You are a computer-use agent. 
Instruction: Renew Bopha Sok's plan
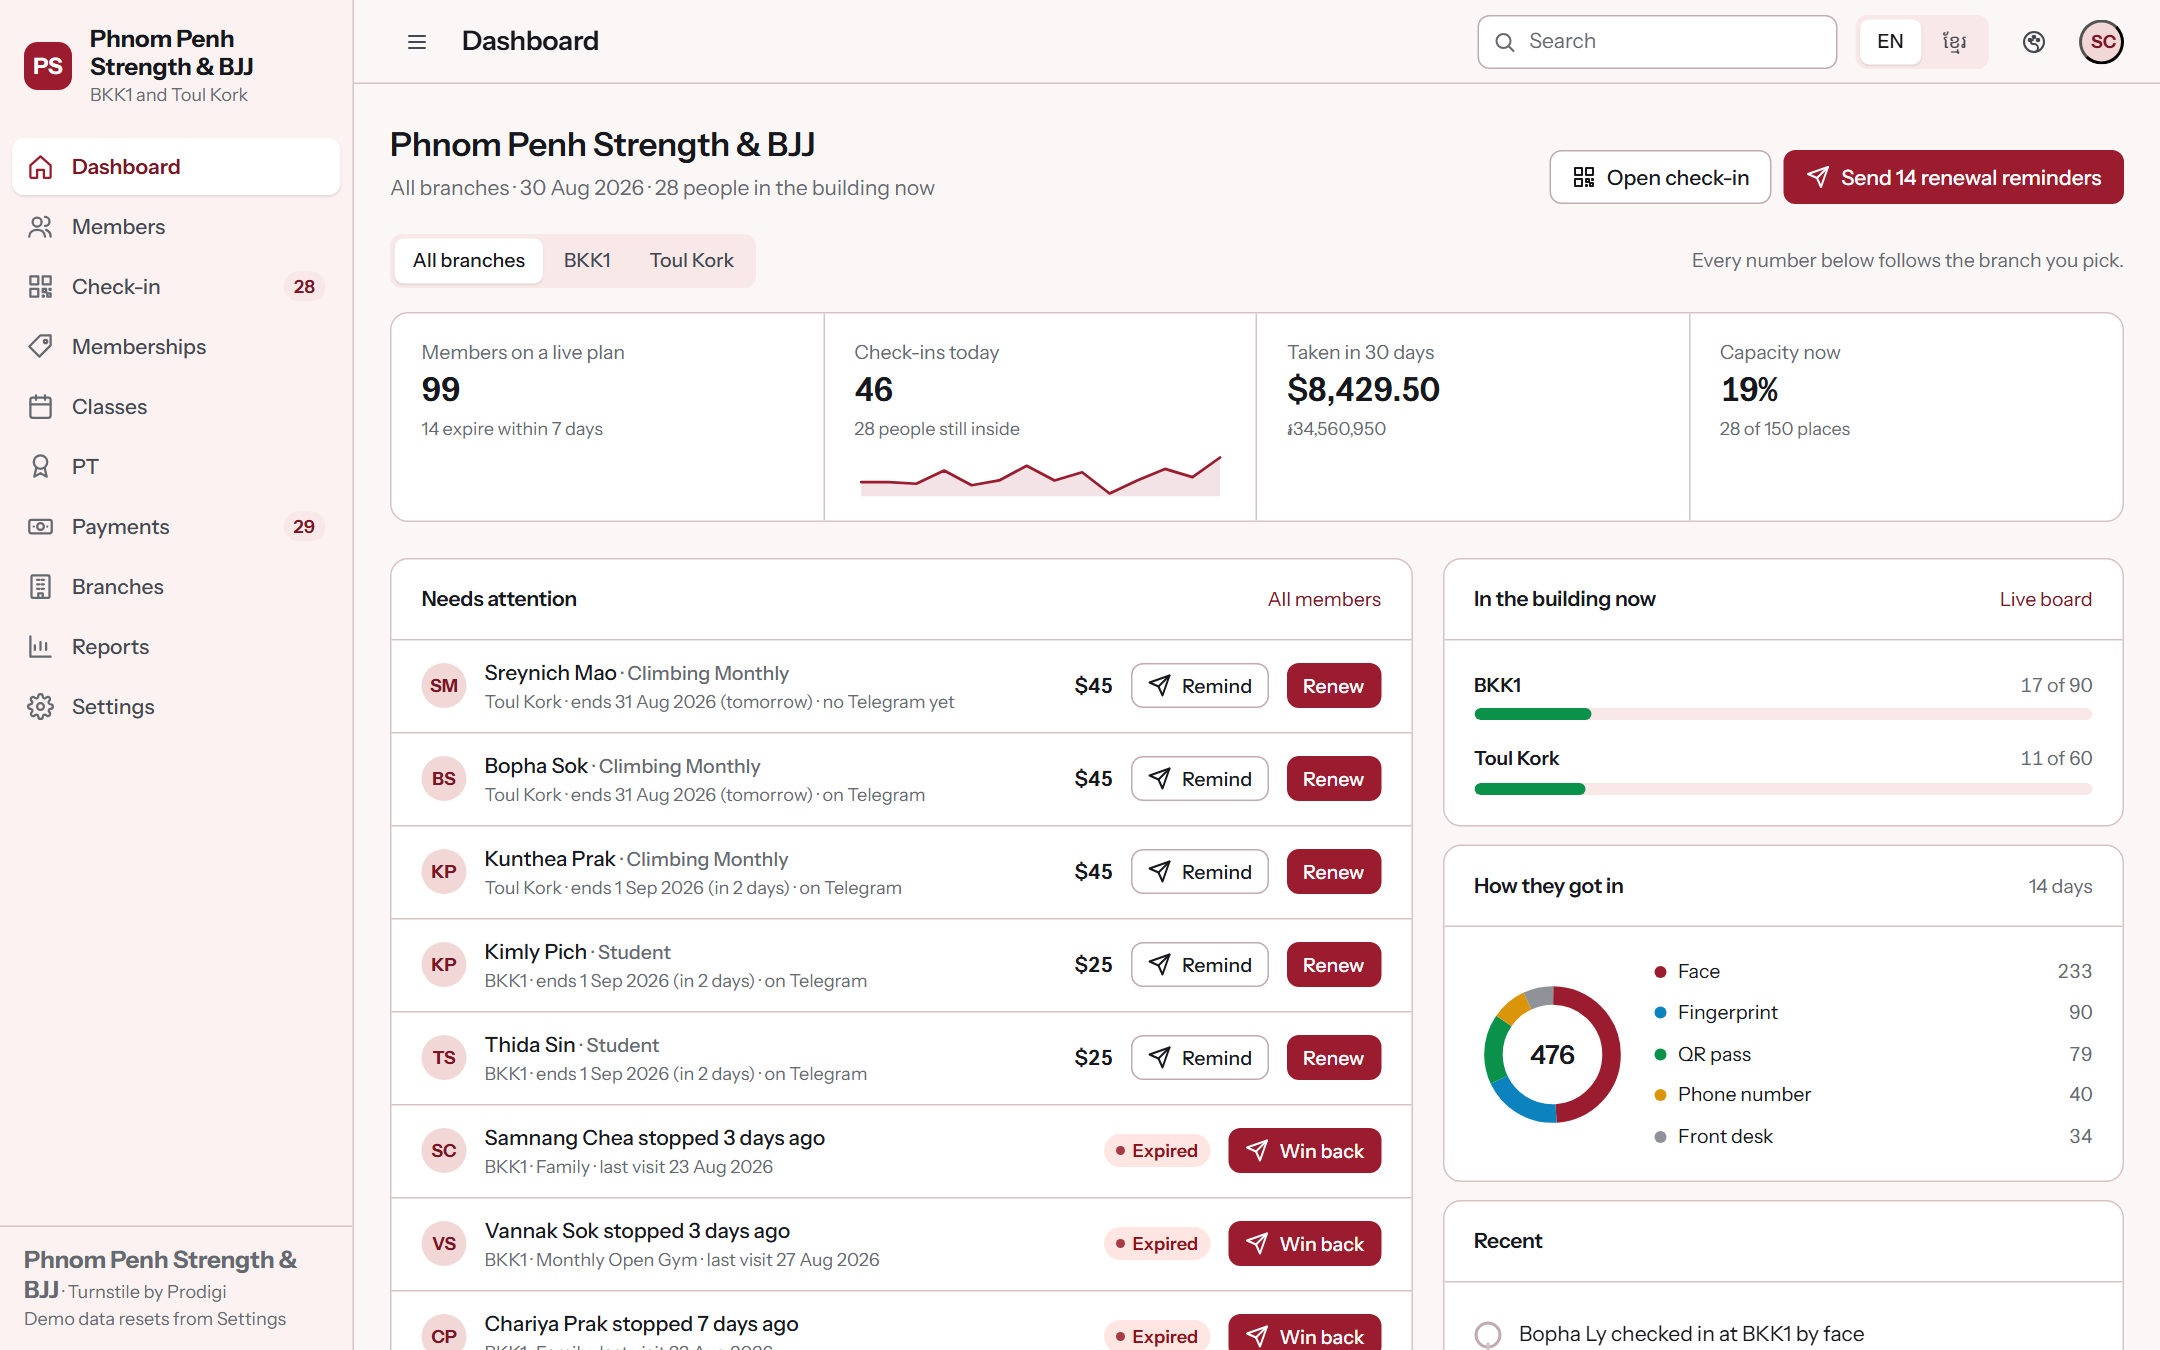click(x=1334, y=779)
